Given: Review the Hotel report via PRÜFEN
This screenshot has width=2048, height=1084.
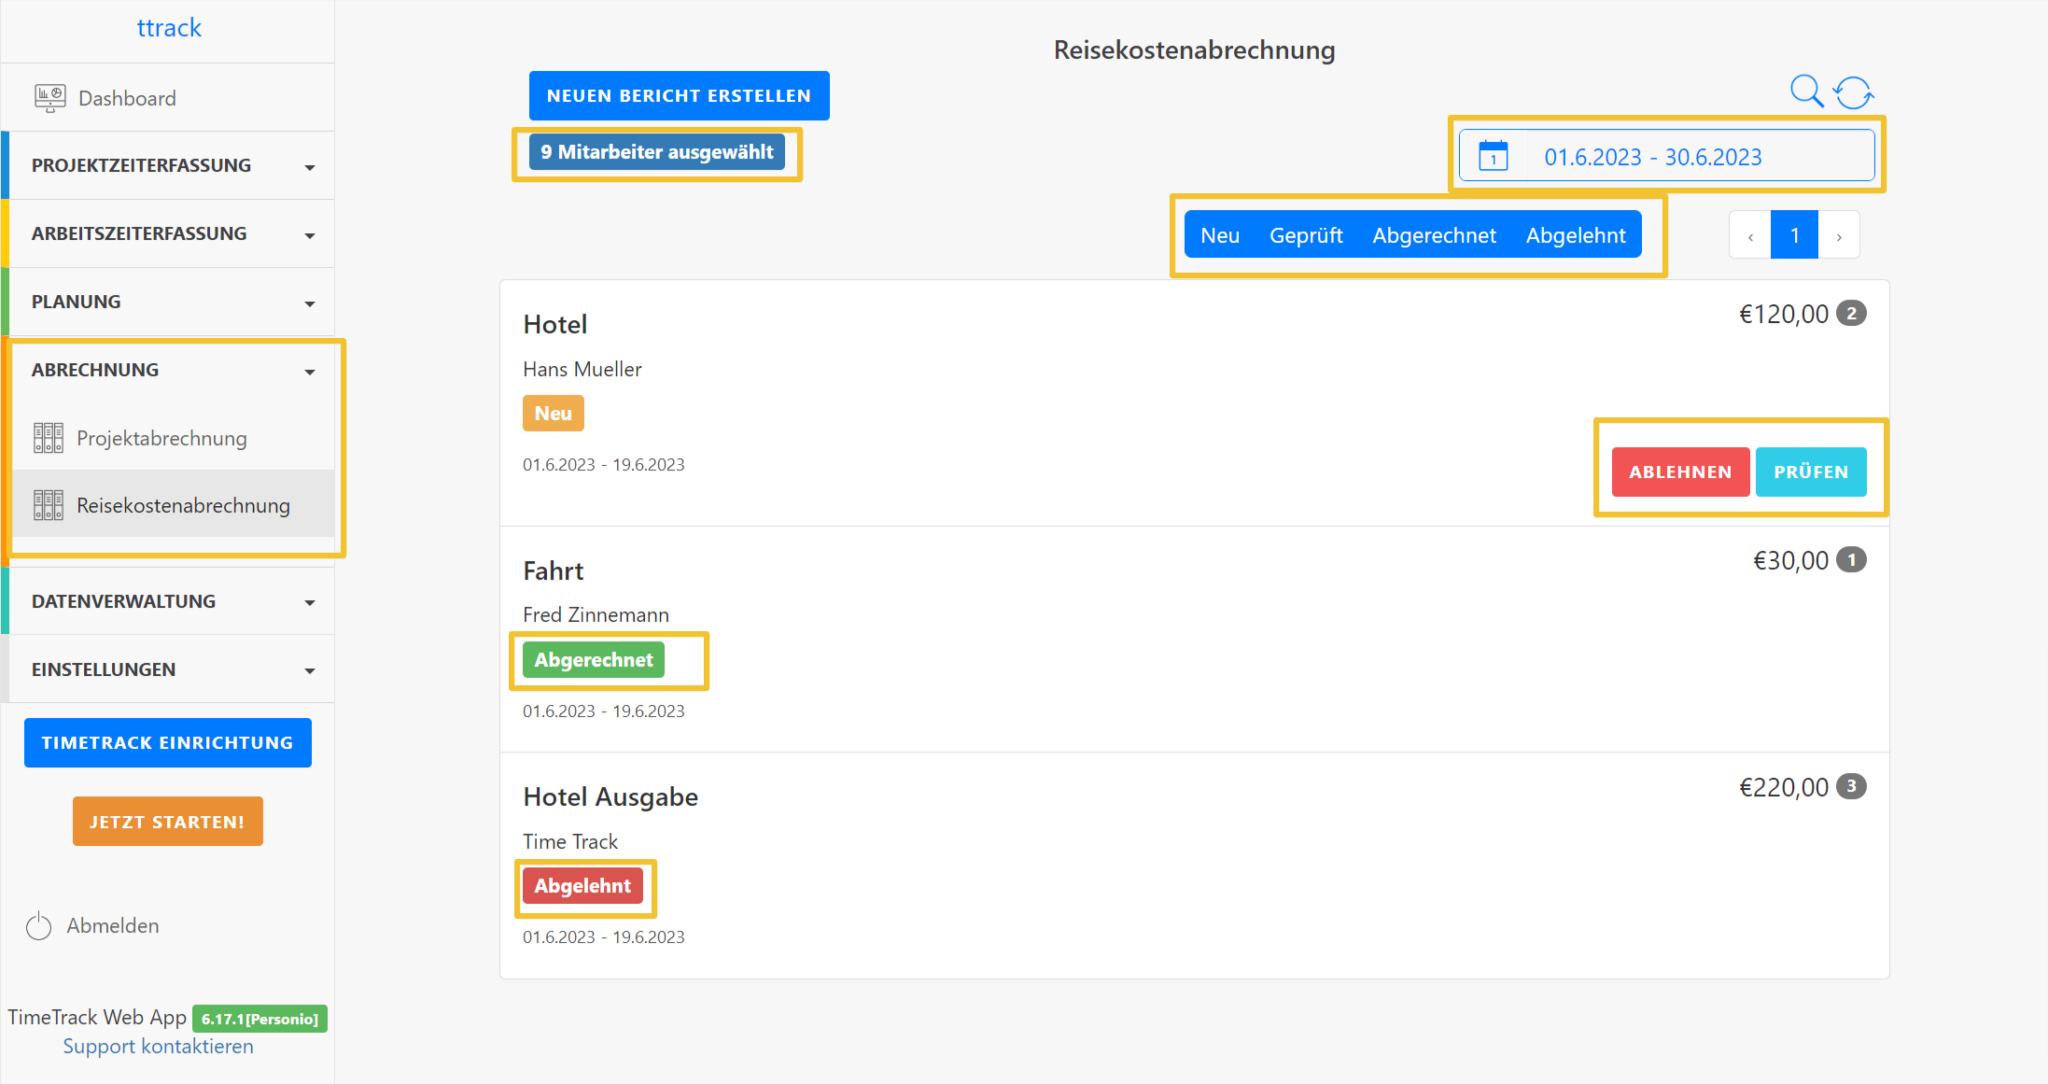Looking at the screenshot, I should point(1811,471).
